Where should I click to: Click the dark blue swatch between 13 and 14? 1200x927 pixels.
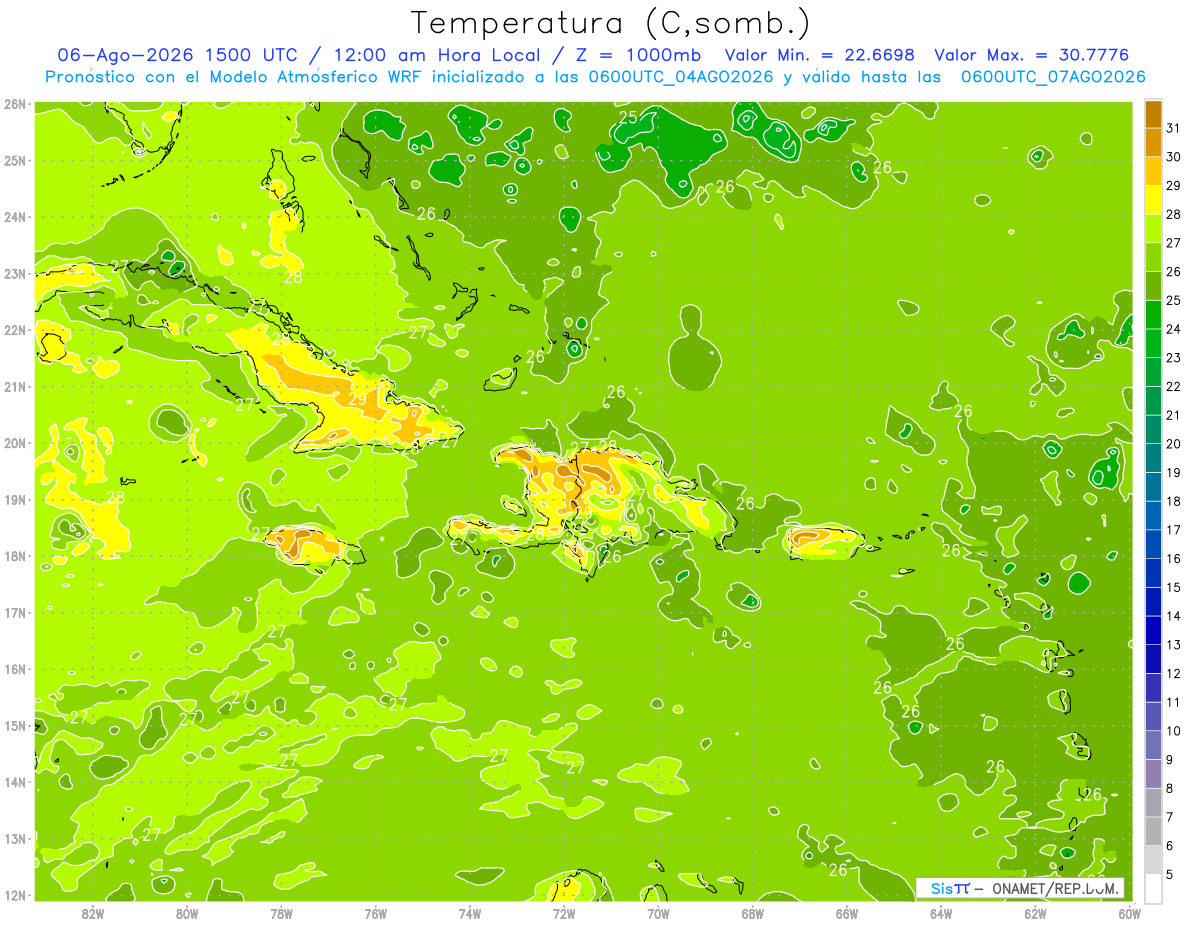[x=1153, y=630]
